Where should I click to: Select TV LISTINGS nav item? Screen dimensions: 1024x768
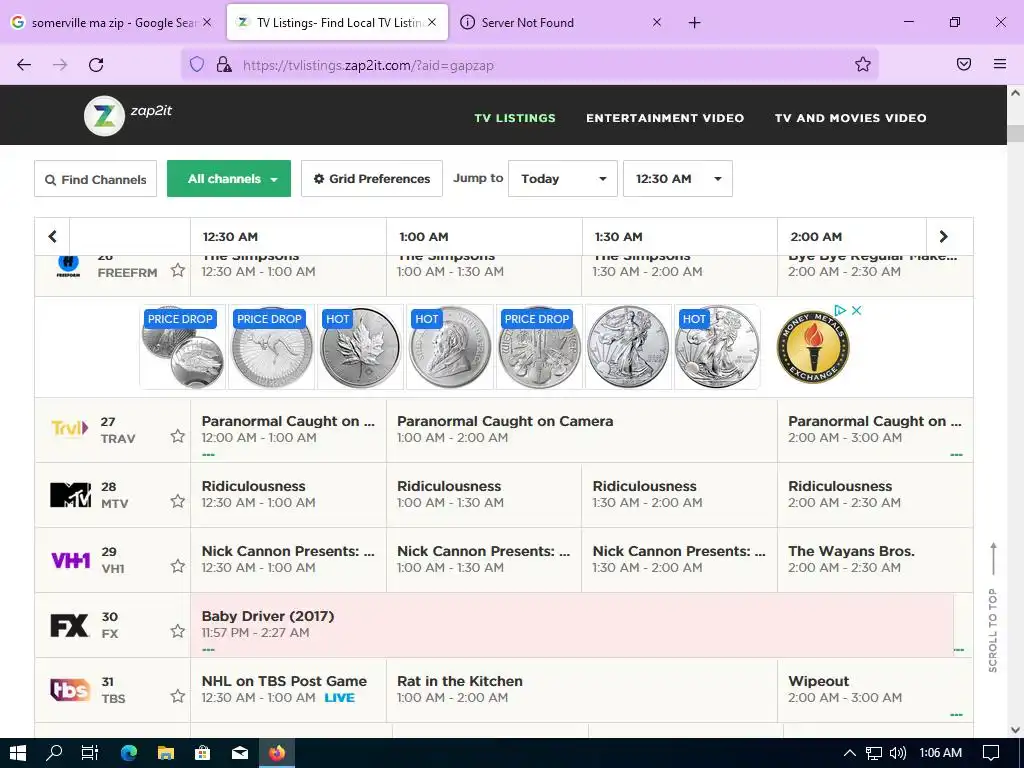coord(515,118)
